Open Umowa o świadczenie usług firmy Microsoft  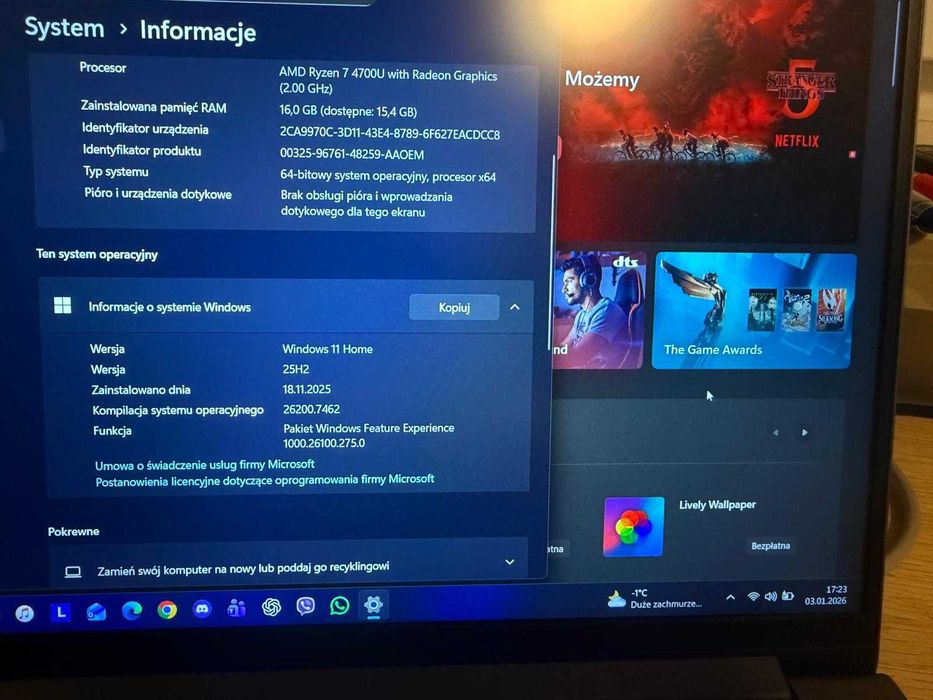(x=205, y=465)
